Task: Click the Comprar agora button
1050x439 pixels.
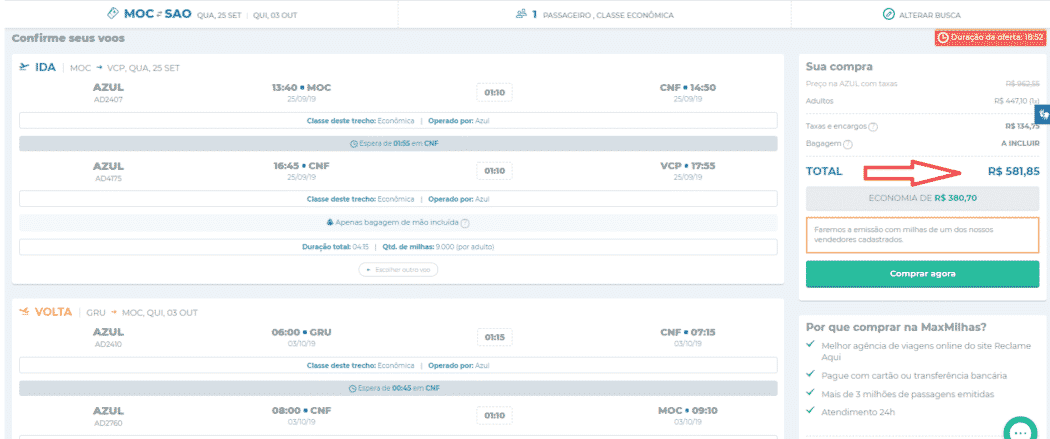Action: click(x=922, y=274)
